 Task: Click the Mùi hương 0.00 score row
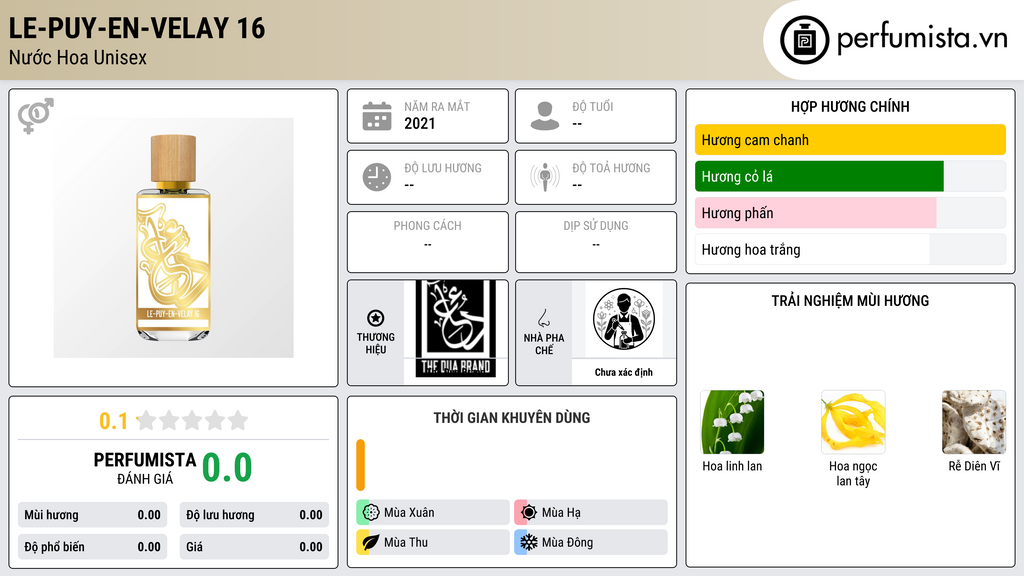tap(93, 515)
